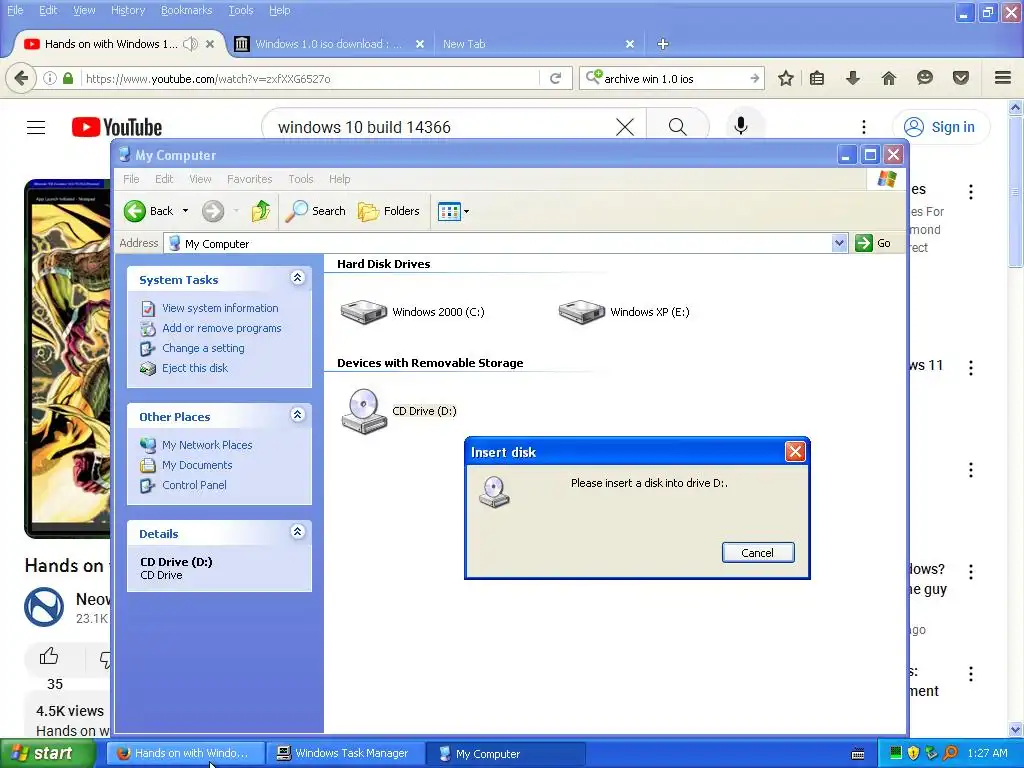Image resolution: width=1024 pixels, height=768 pixels.
Task: Open the Views icon menu
Action: [453, 211]
